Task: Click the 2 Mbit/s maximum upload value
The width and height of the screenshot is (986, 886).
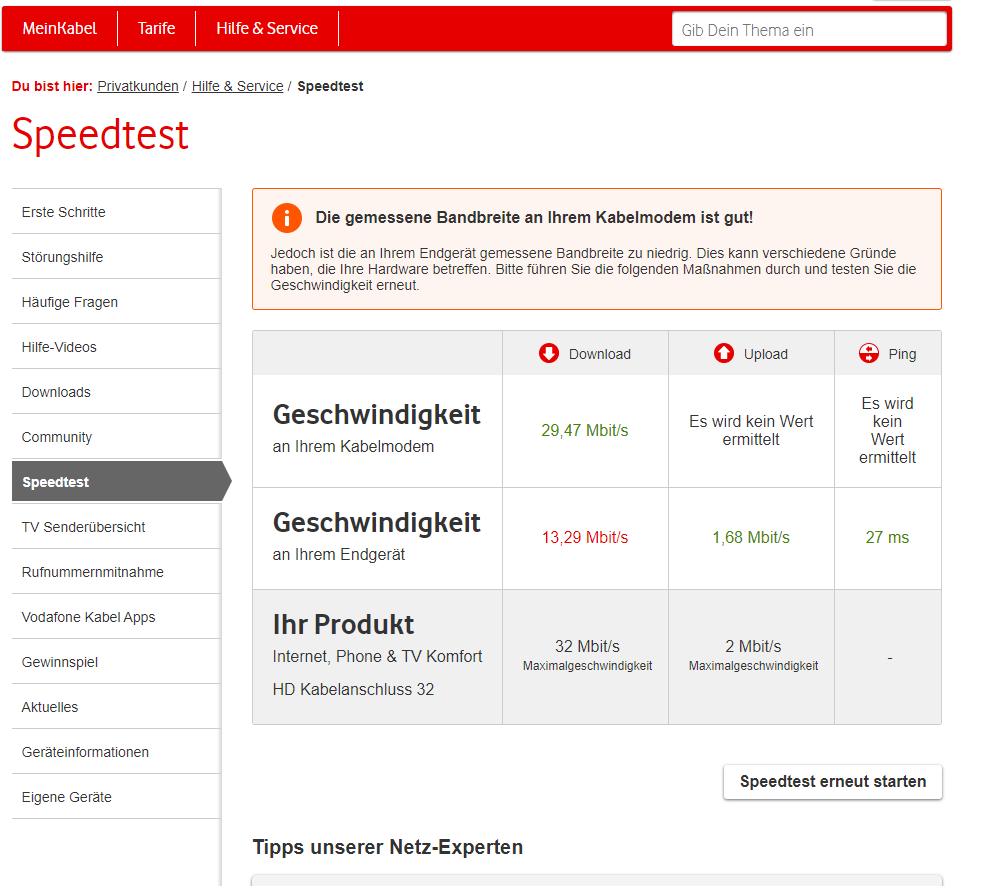Action: coord(753,646)
